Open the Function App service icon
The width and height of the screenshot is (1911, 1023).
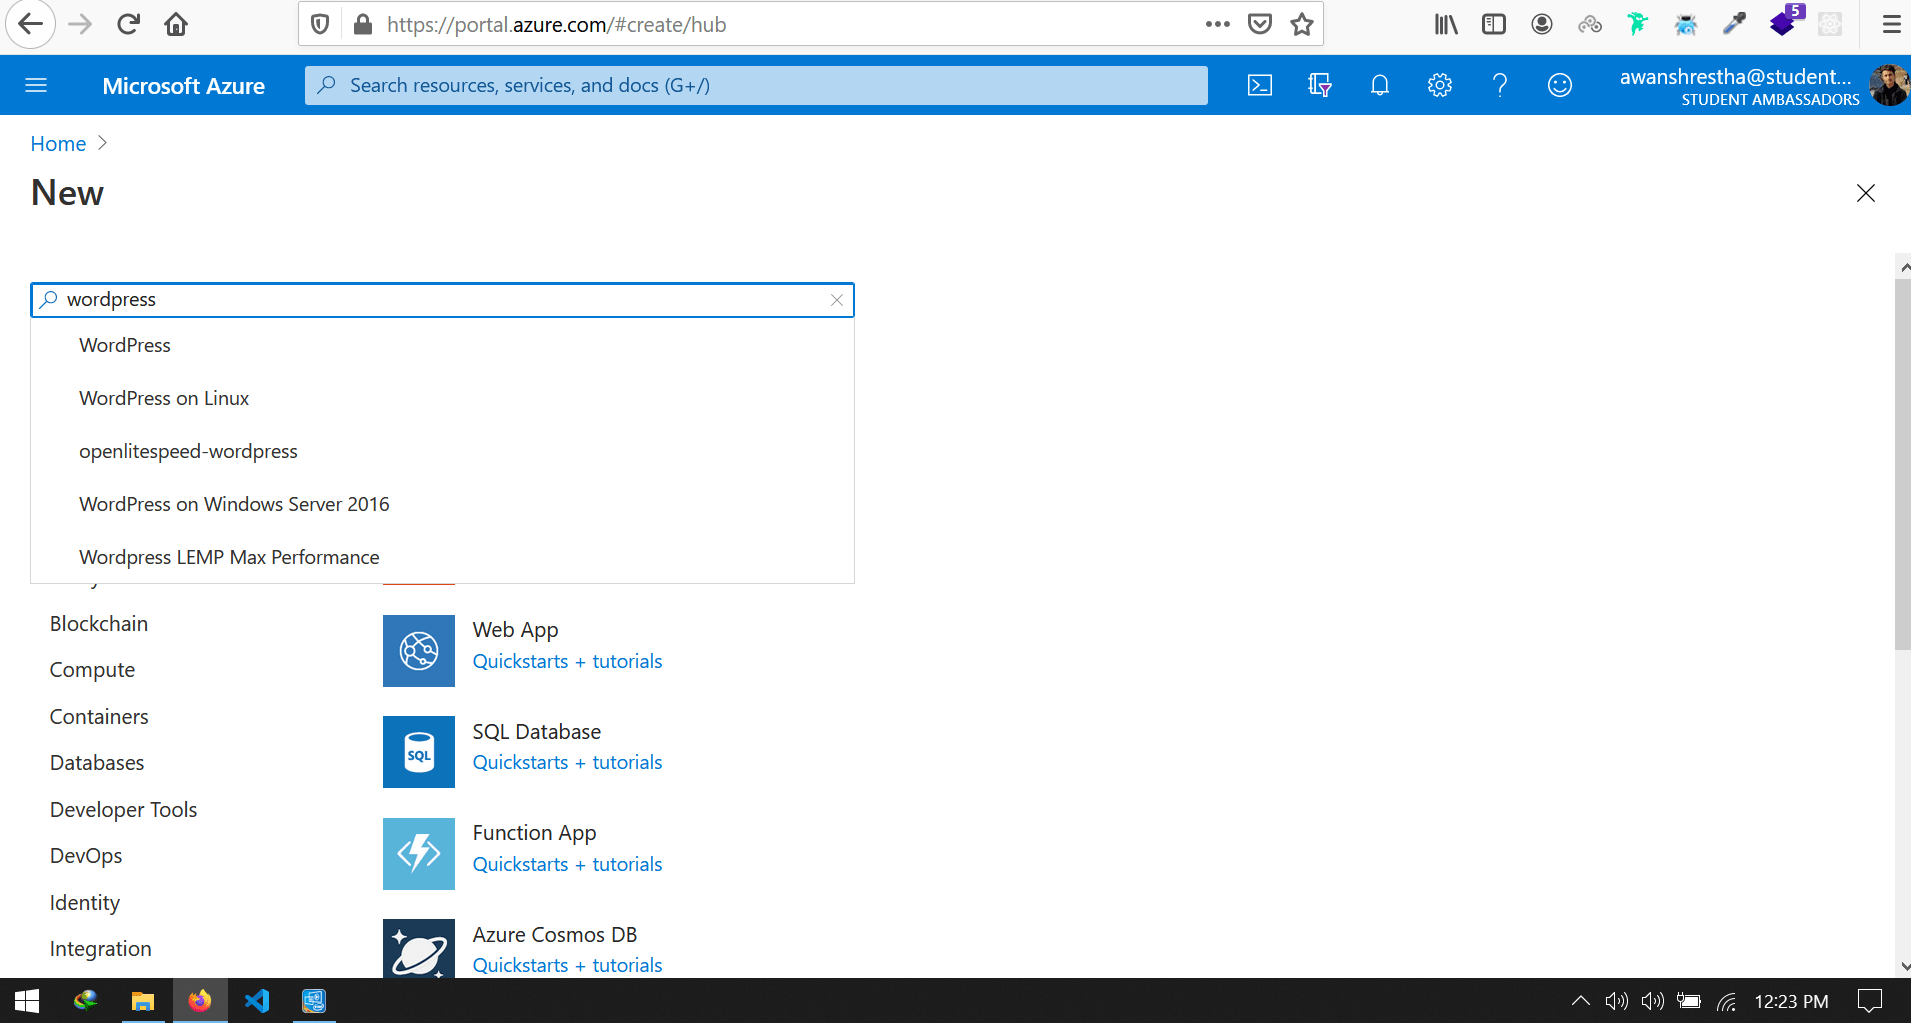pos(418,853)
